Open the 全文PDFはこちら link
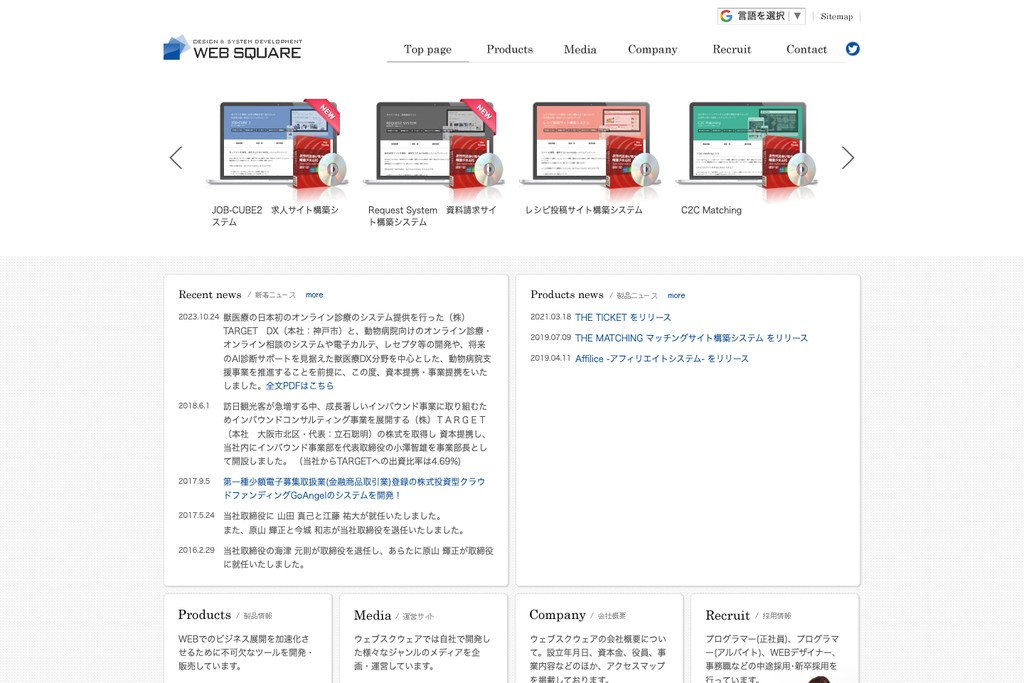 pos(300,386)
